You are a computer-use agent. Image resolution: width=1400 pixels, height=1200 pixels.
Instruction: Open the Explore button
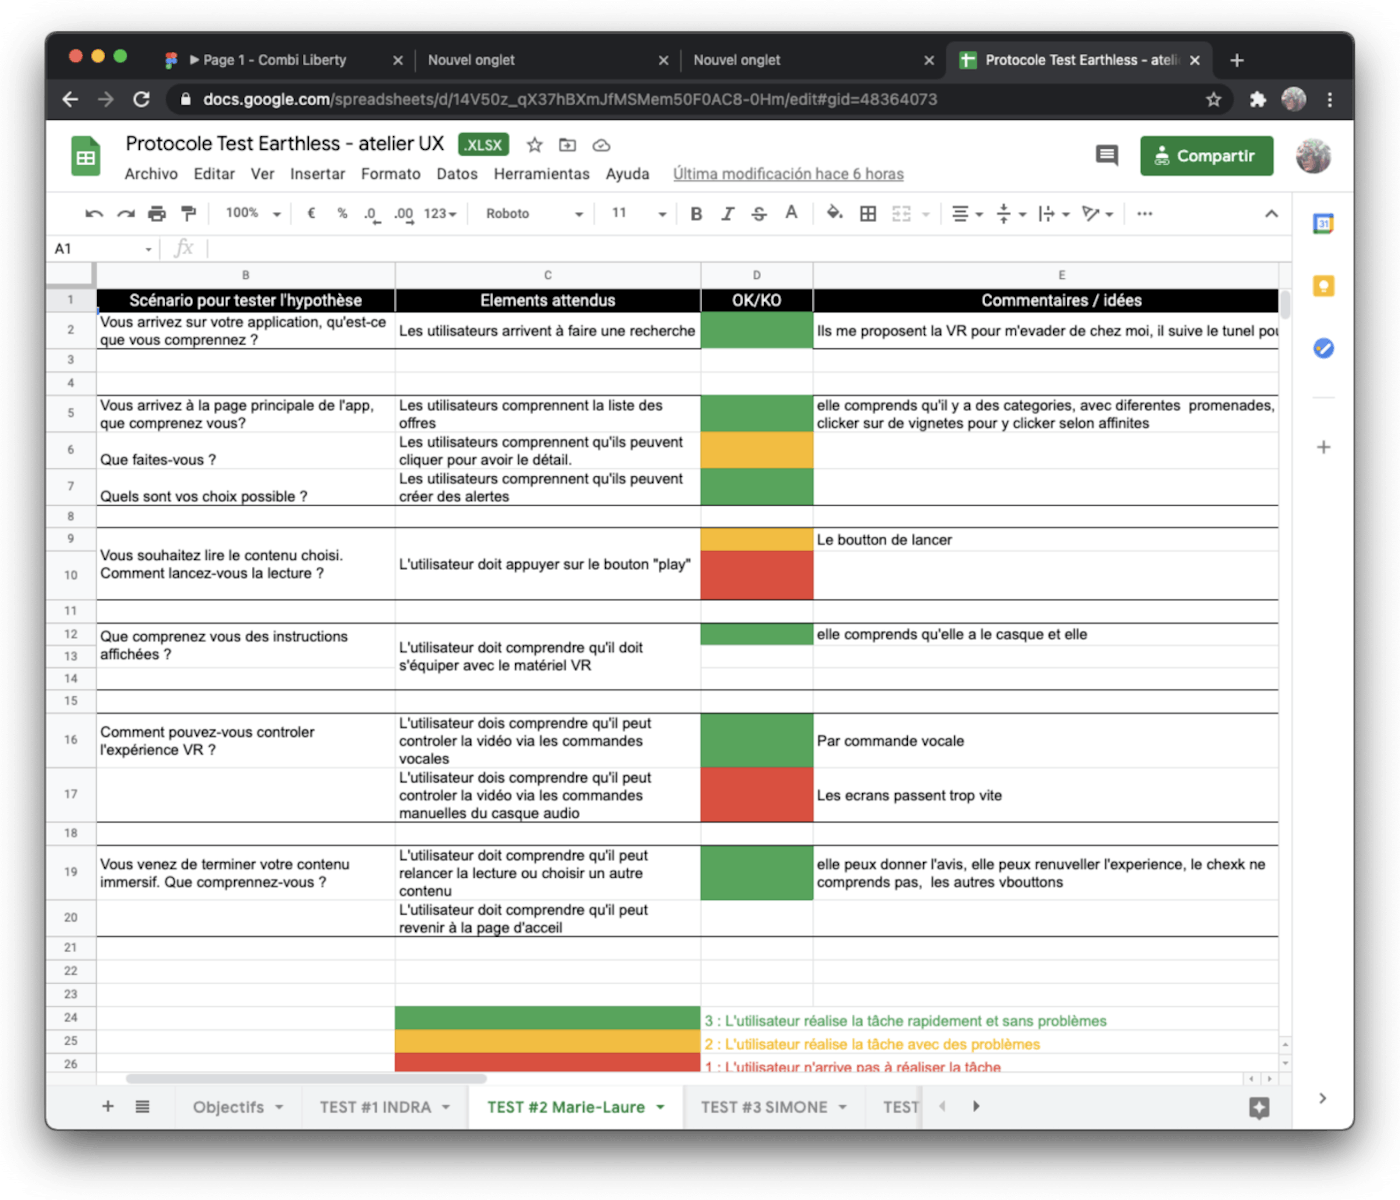click(x=1259, y=1107)
